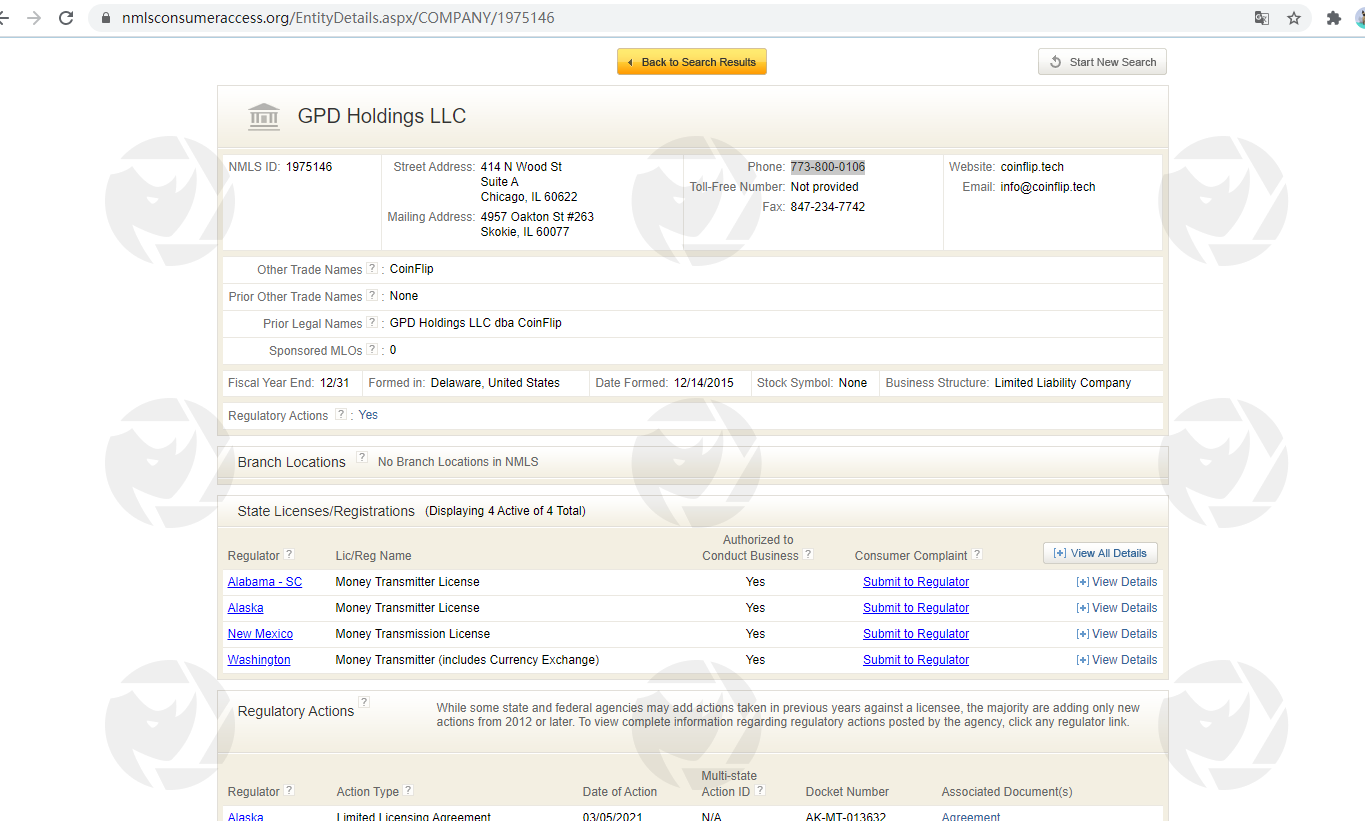Submit to Regulator for Alaska license

click(915, 608)
